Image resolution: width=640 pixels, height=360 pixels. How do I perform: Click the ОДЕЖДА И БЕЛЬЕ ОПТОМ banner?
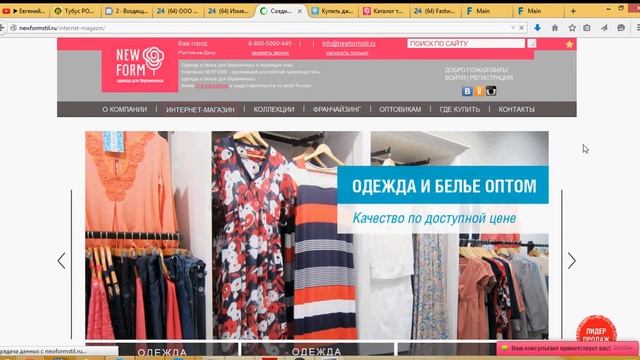tap(444, 186)
